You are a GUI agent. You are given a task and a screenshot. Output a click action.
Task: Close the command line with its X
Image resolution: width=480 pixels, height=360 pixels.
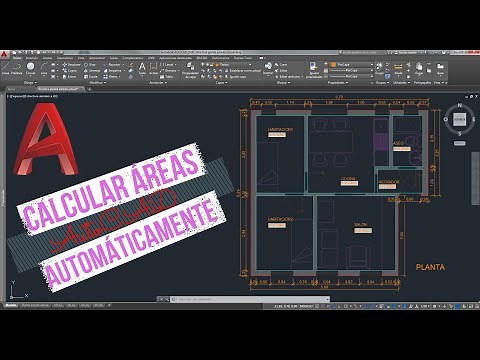[x=161, y=299]
